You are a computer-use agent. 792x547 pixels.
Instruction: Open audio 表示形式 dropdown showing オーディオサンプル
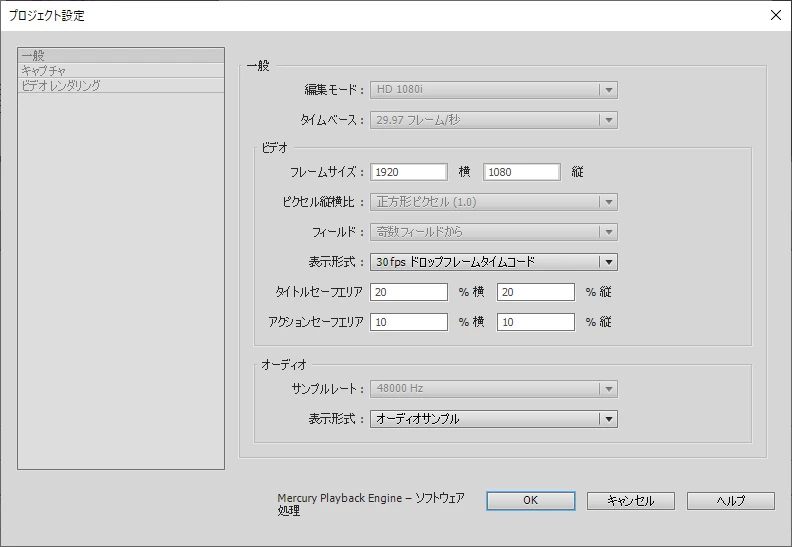click(x=493, y=419)
